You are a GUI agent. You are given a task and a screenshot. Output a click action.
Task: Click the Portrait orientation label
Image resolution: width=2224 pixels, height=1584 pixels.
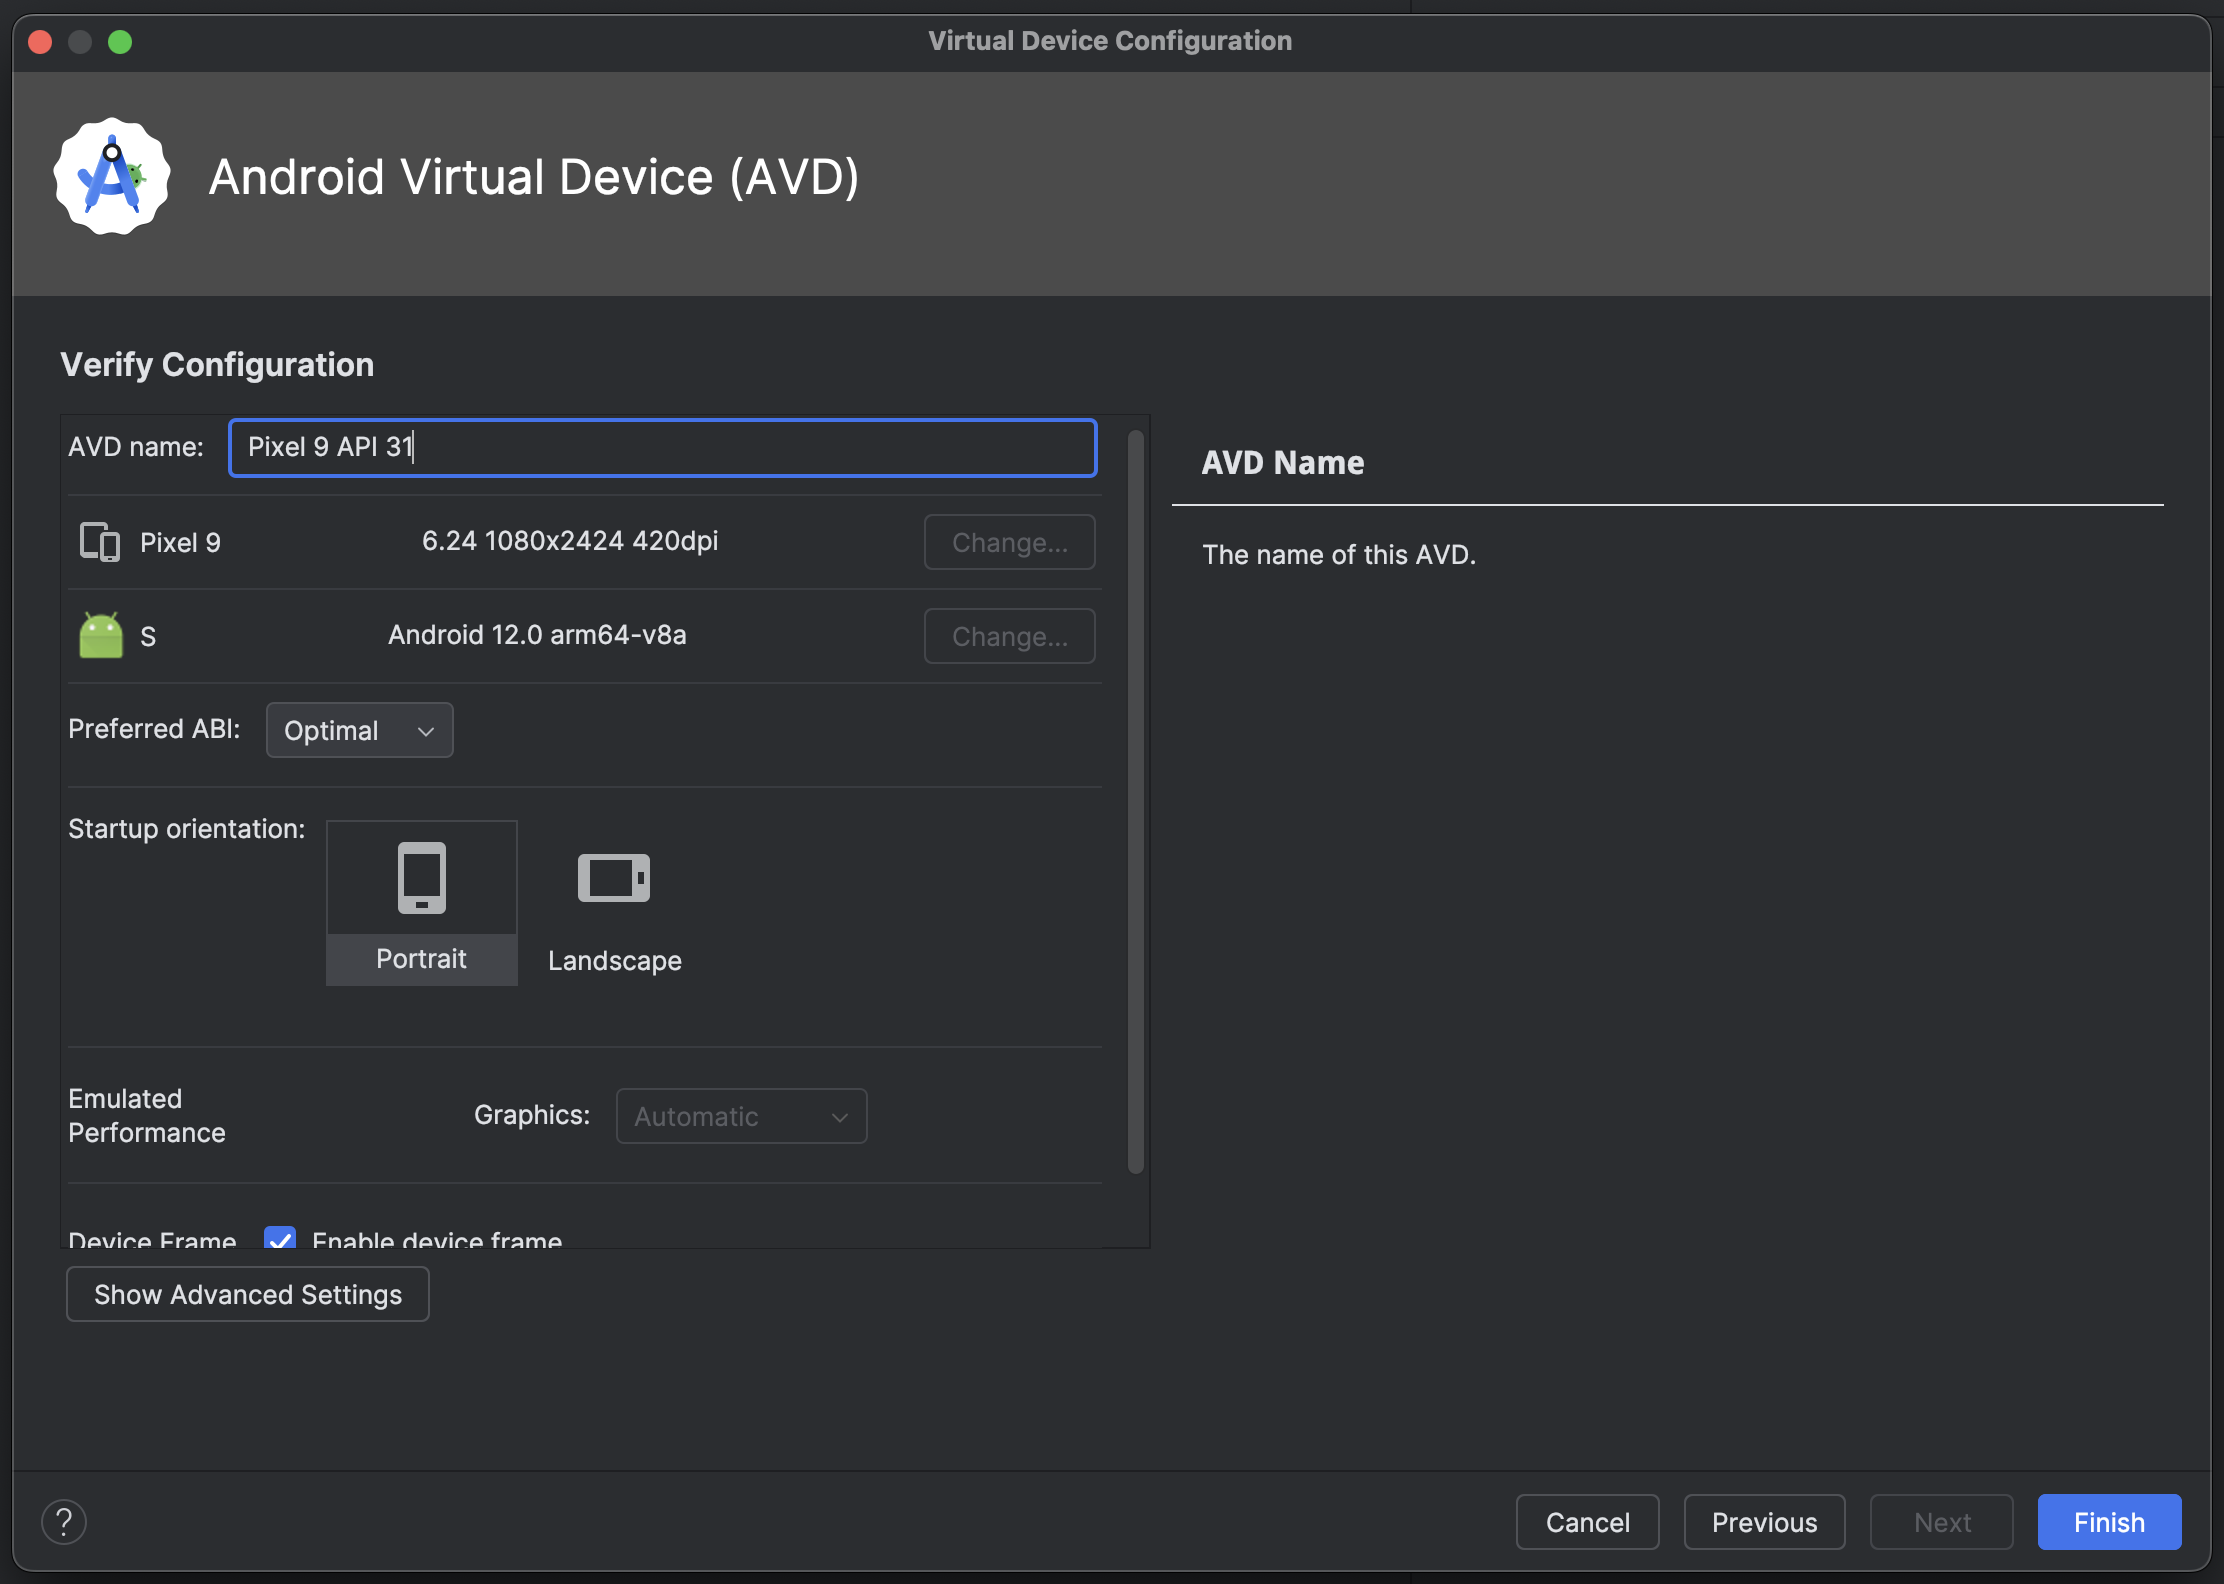point(421,959)
